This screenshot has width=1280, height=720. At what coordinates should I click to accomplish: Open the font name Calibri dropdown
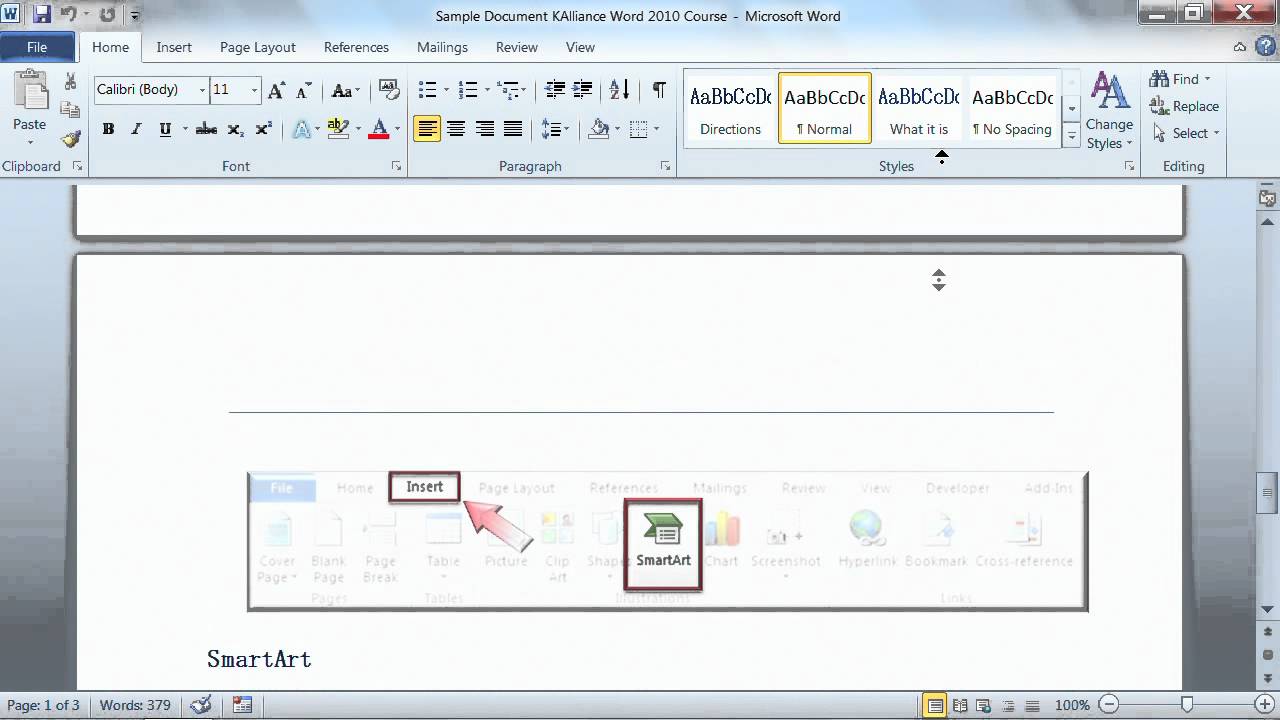click(x=202, y=90)
